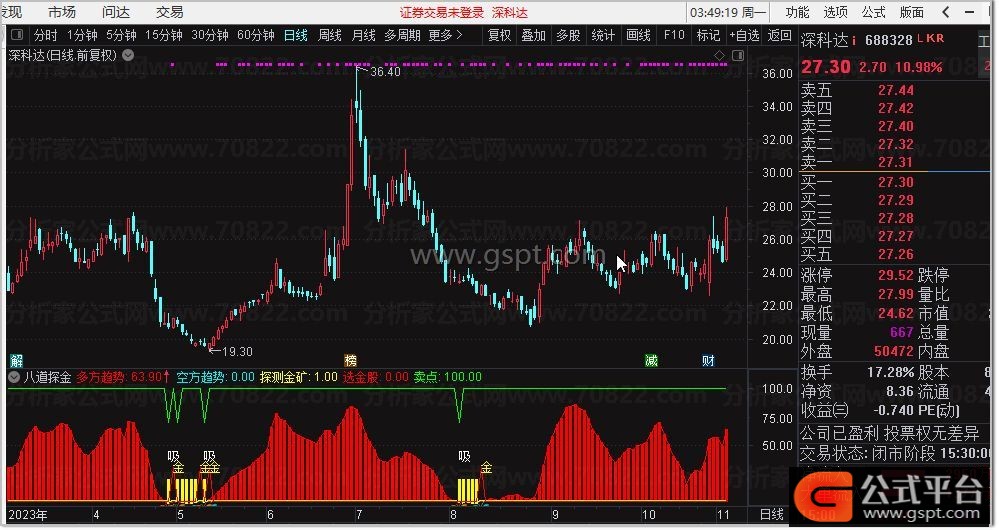Click the R tag next to 688328

(939, 38)
